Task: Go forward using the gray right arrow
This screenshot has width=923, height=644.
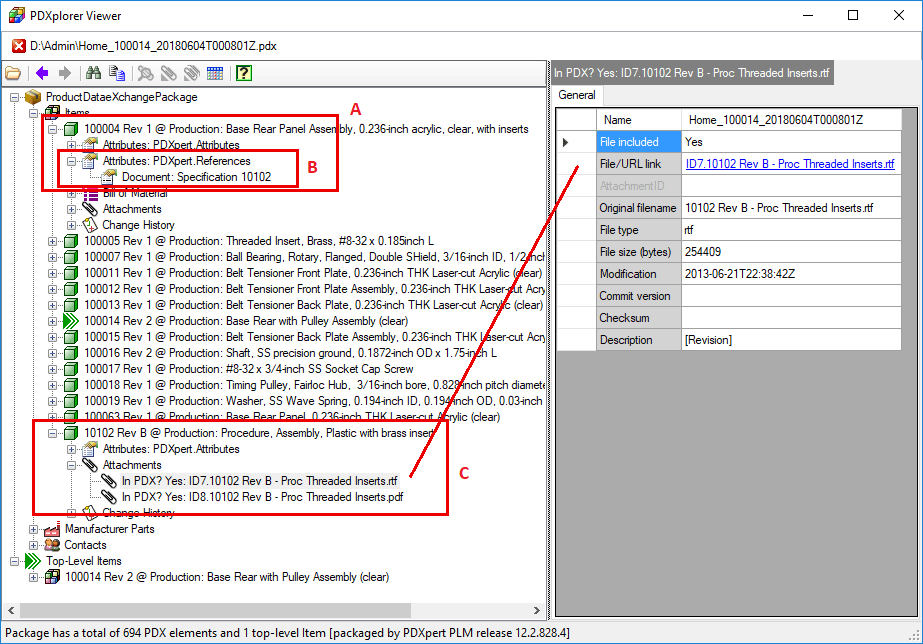Action: (x=65, y=73)
